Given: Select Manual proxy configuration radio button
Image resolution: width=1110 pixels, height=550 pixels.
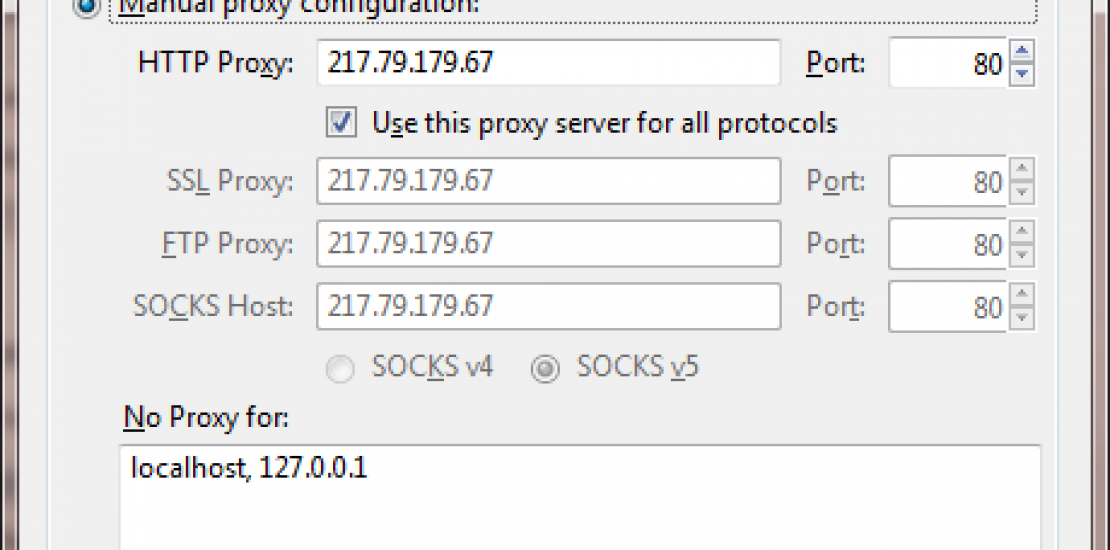Looking at the screenshot, I should 87,7.
